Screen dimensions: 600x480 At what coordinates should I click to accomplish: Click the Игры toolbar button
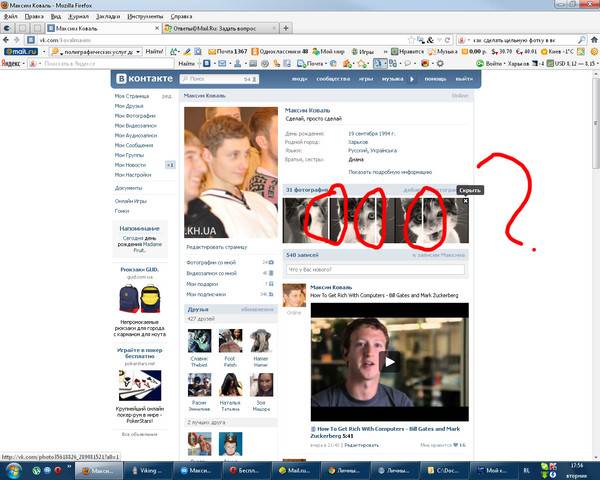coord(362,51)
